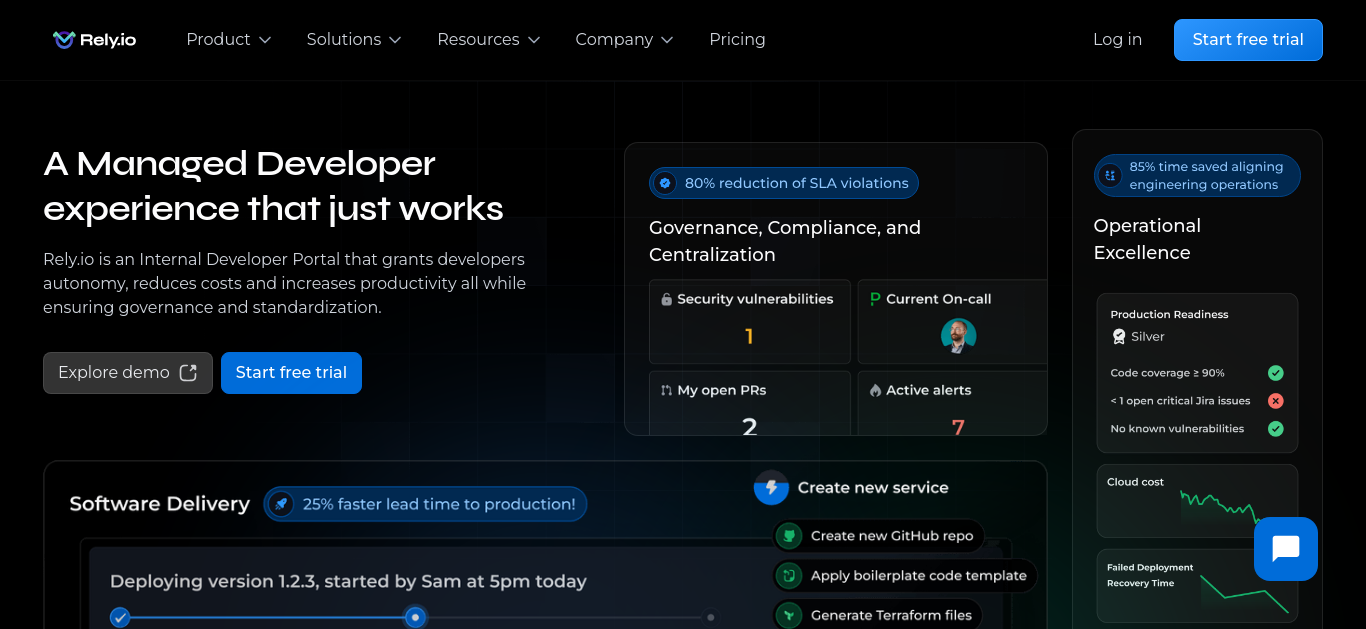Click the Security vulnerabilities count 1
The width and height of the screenshot is (1366, 629).
coord(749,337)
